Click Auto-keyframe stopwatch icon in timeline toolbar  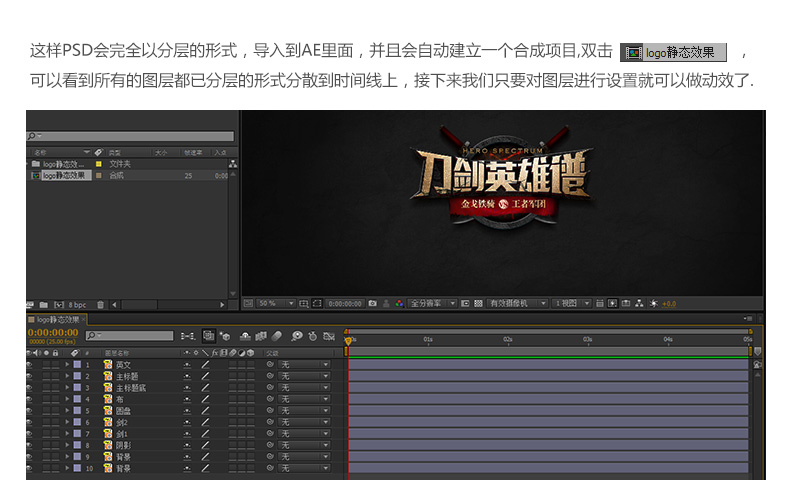click(x=313, y=336)
